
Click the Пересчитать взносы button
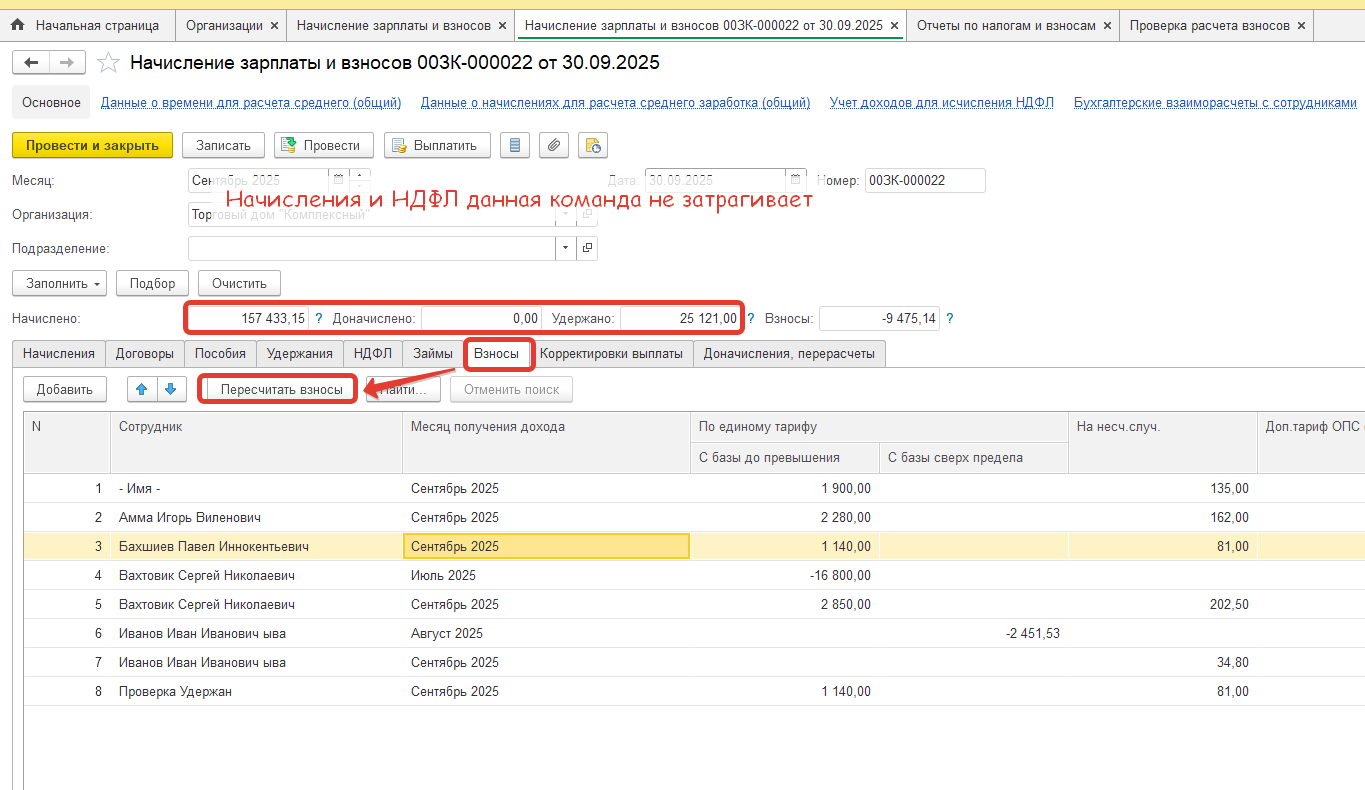pos(281,389)
